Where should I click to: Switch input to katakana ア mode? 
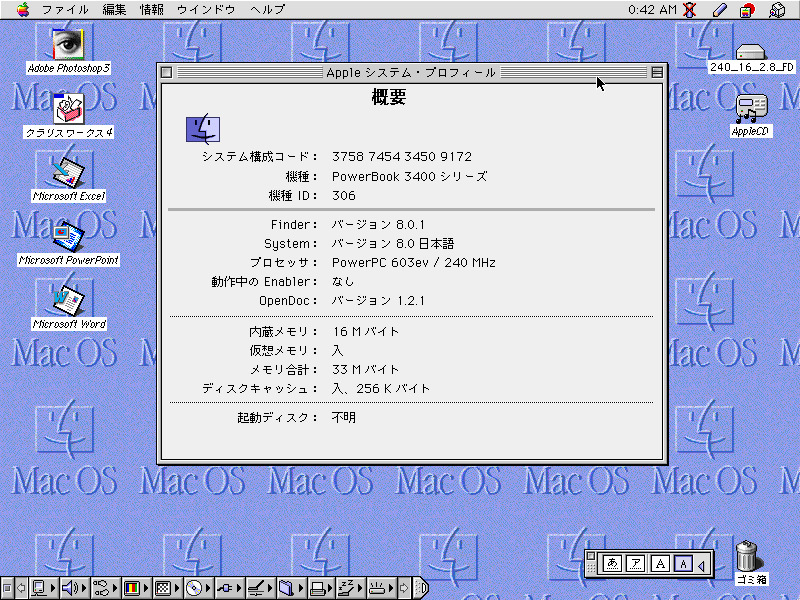click(636, 564)
